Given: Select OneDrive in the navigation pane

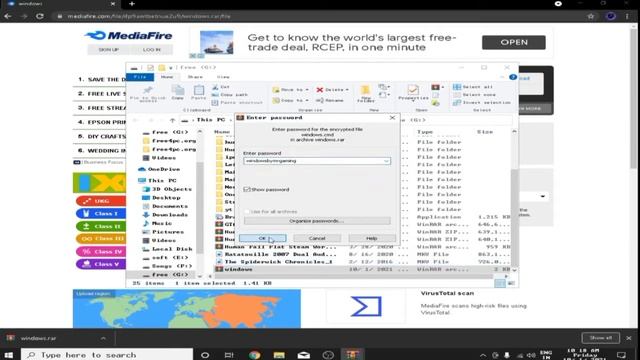Looking at the screenshot, I should 159,169.
